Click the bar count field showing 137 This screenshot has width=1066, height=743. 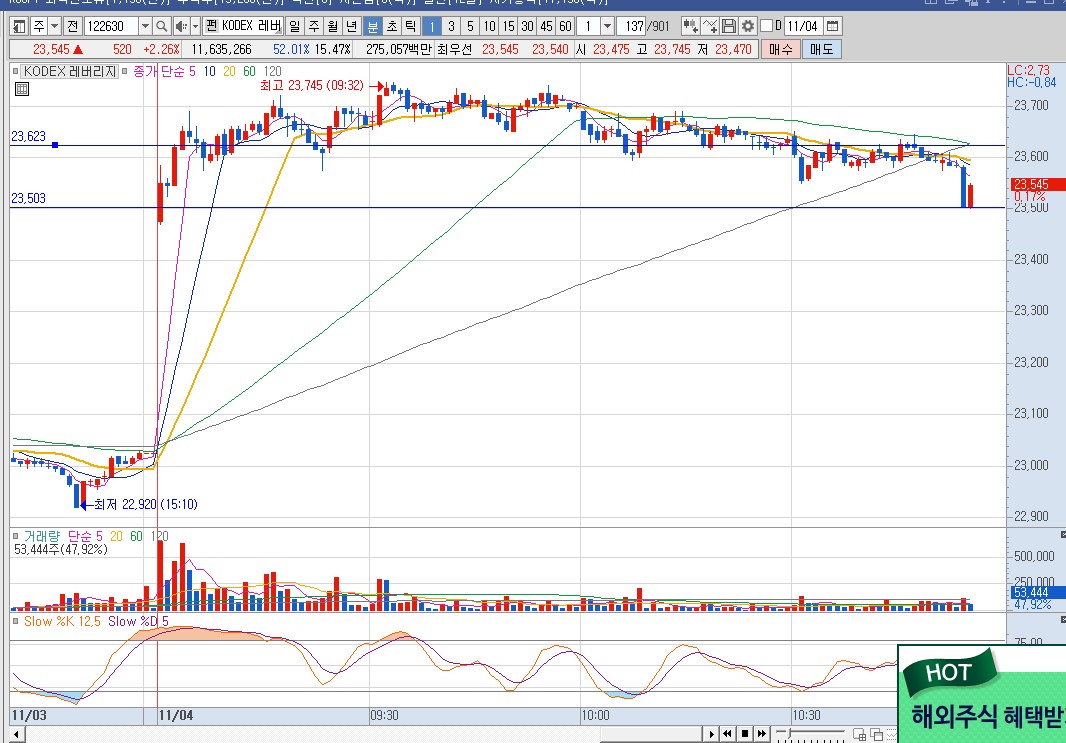(630, 27)
